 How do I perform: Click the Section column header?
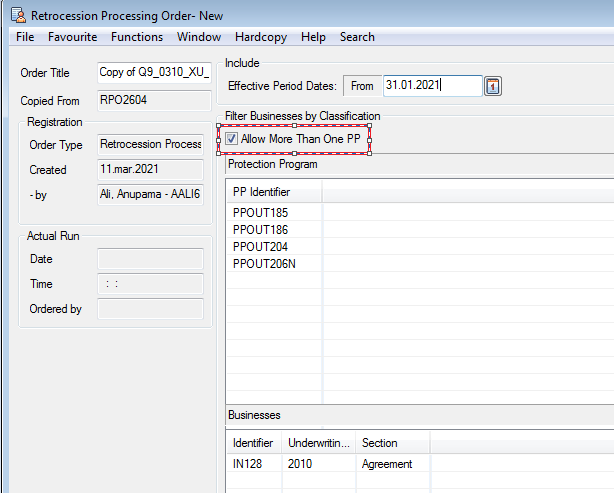(x=380, y=442)
